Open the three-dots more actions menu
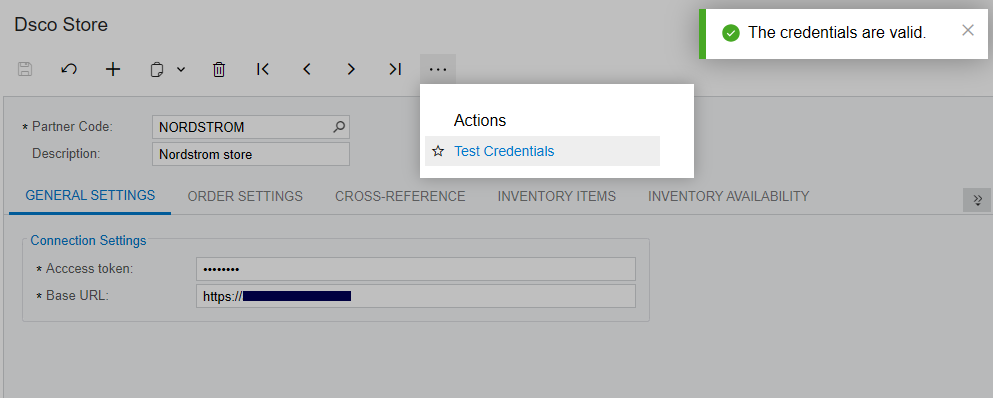Image resolution: width=993 pixels, height=398 pixels. tap(438, 69)
